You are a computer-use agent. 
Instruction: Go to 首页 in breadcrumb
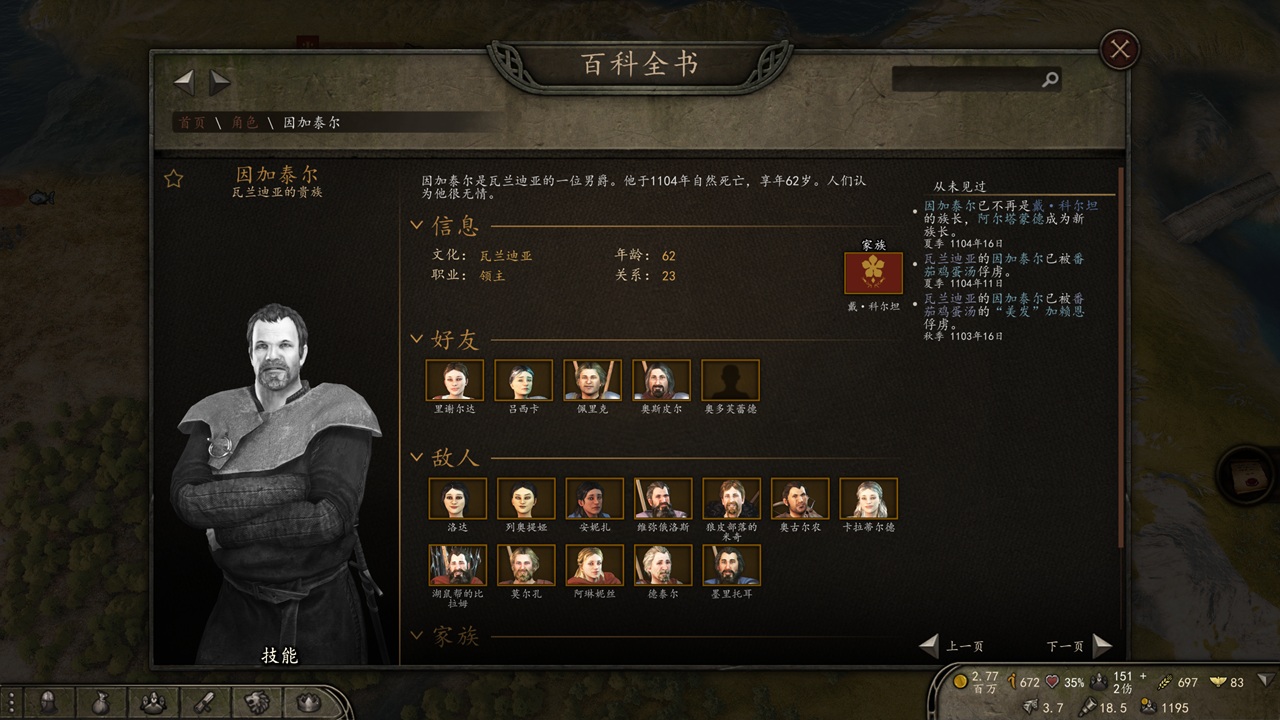click(192, 122)
